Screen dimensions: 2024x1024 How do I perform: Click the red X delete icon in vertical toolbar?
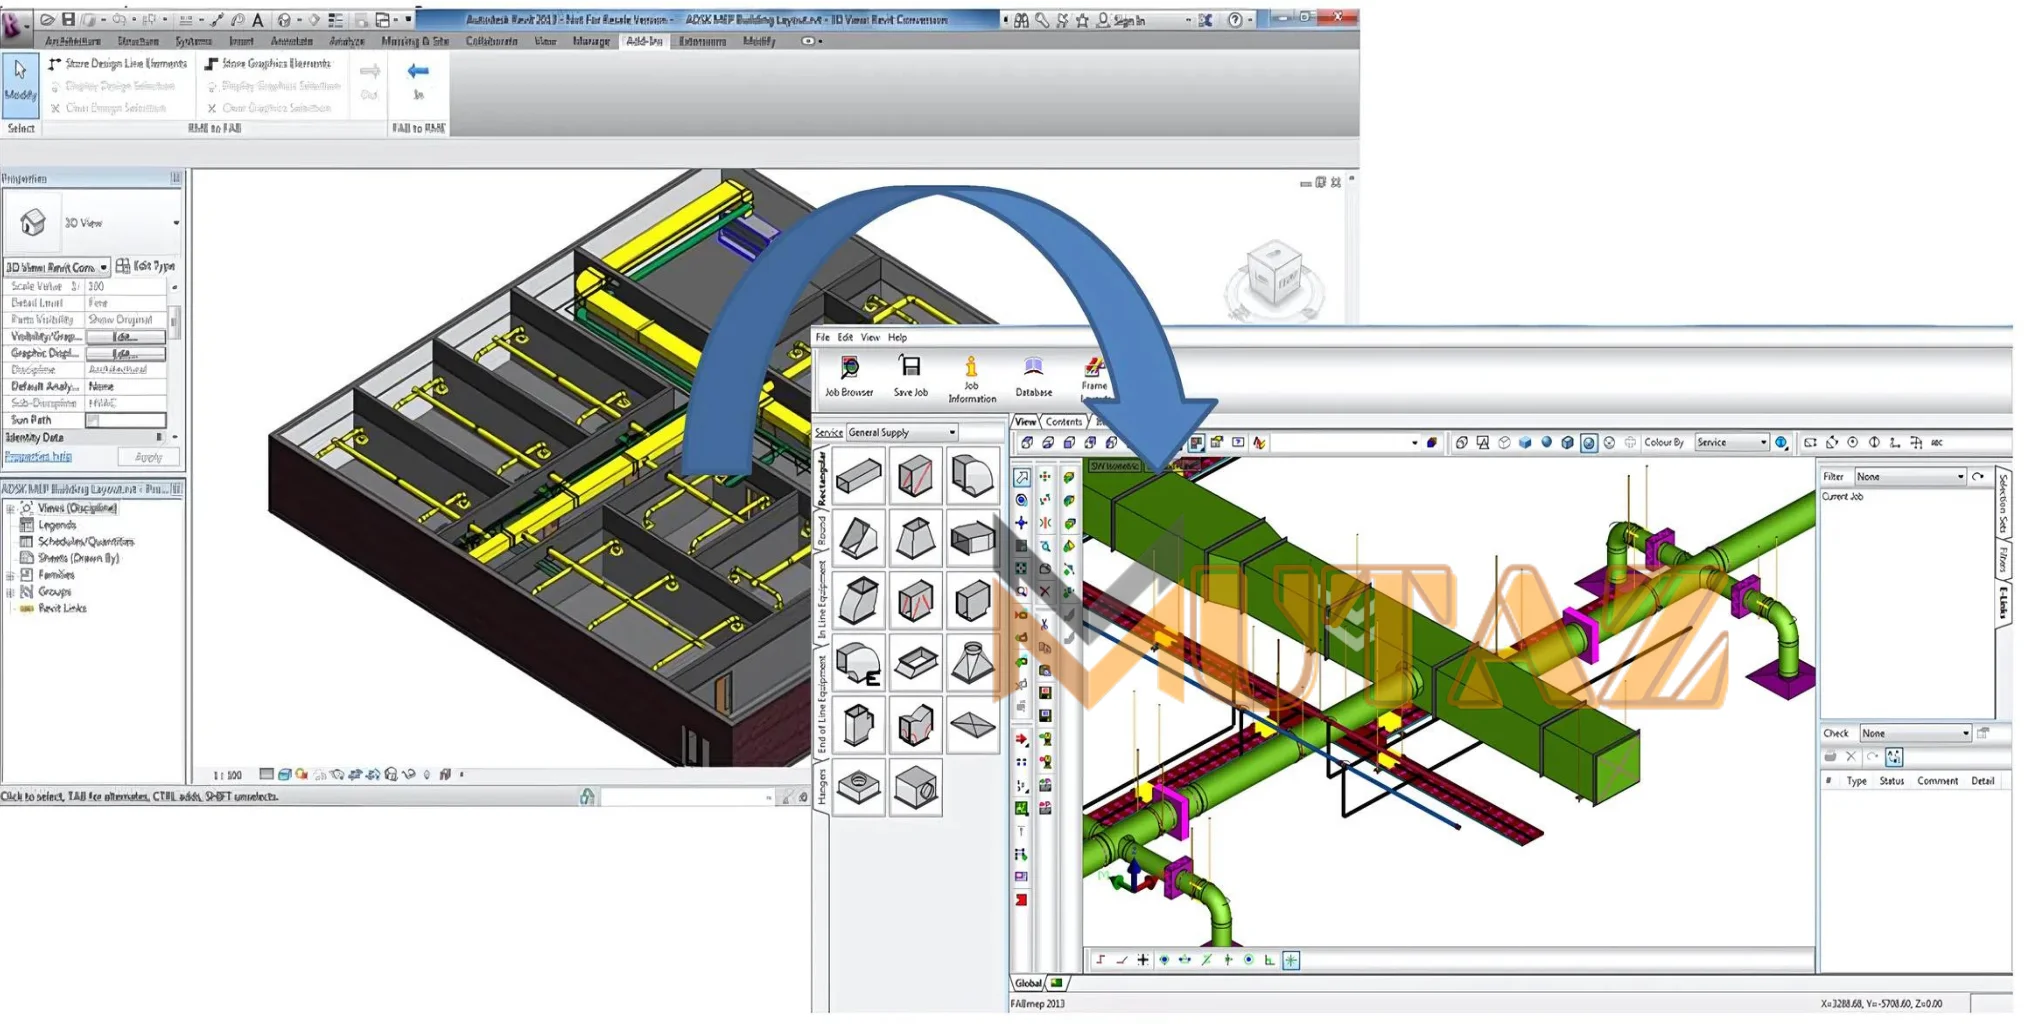1045,592
